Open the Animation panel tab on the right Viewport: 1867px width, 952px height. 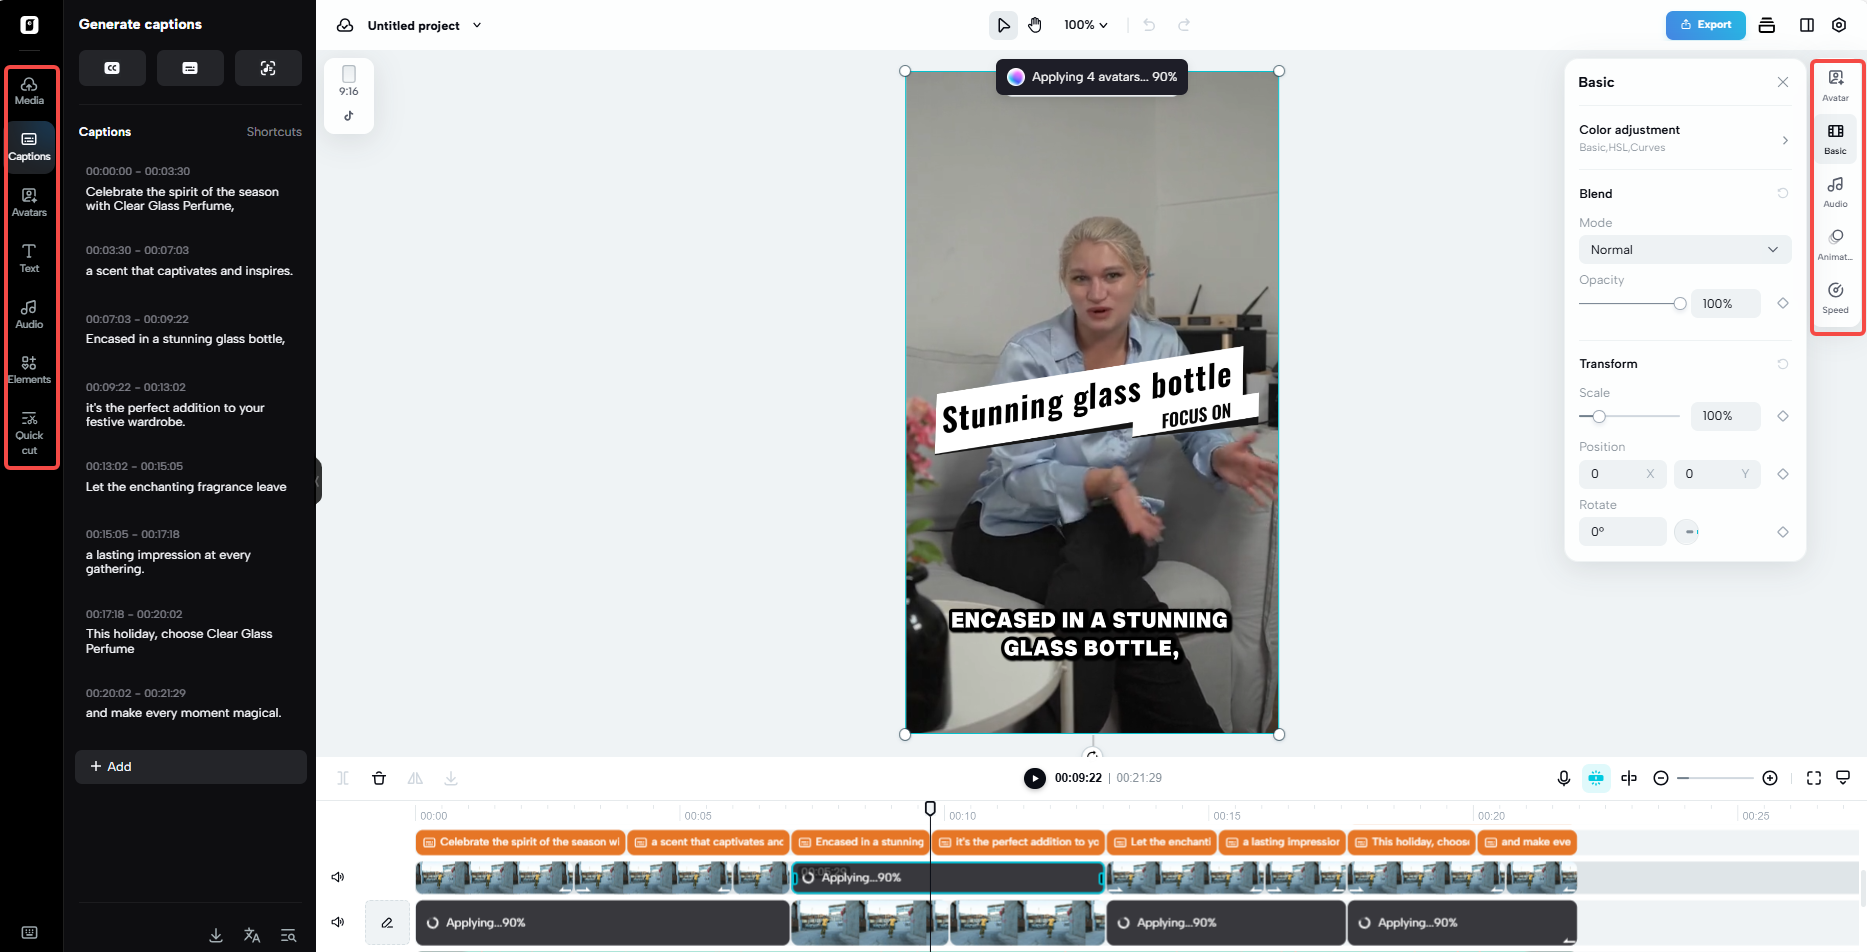tap(1836, 243)
